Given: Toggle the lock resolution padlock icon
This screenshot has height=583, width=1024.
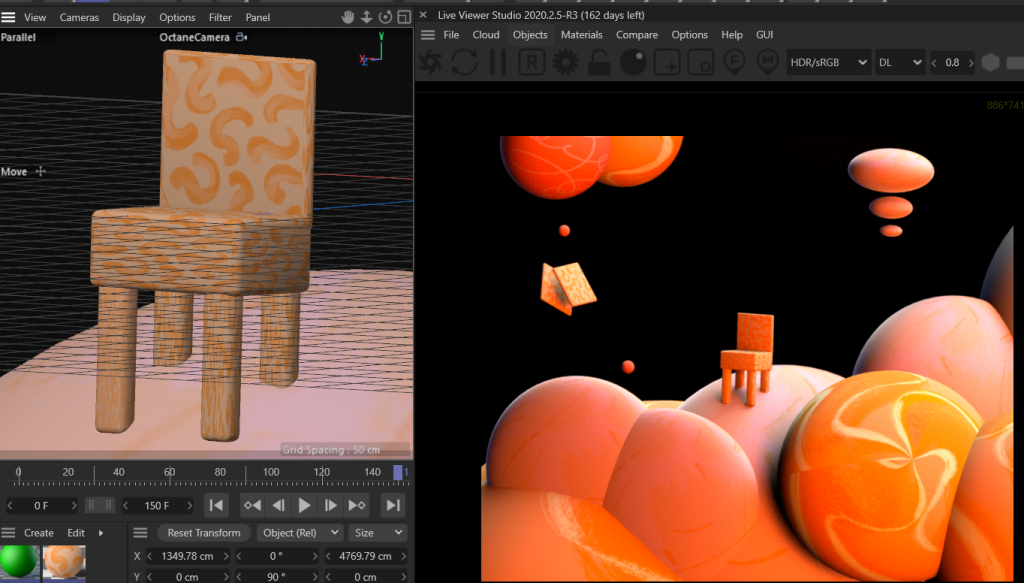Looking at the screenshot, I should (599, 63).
